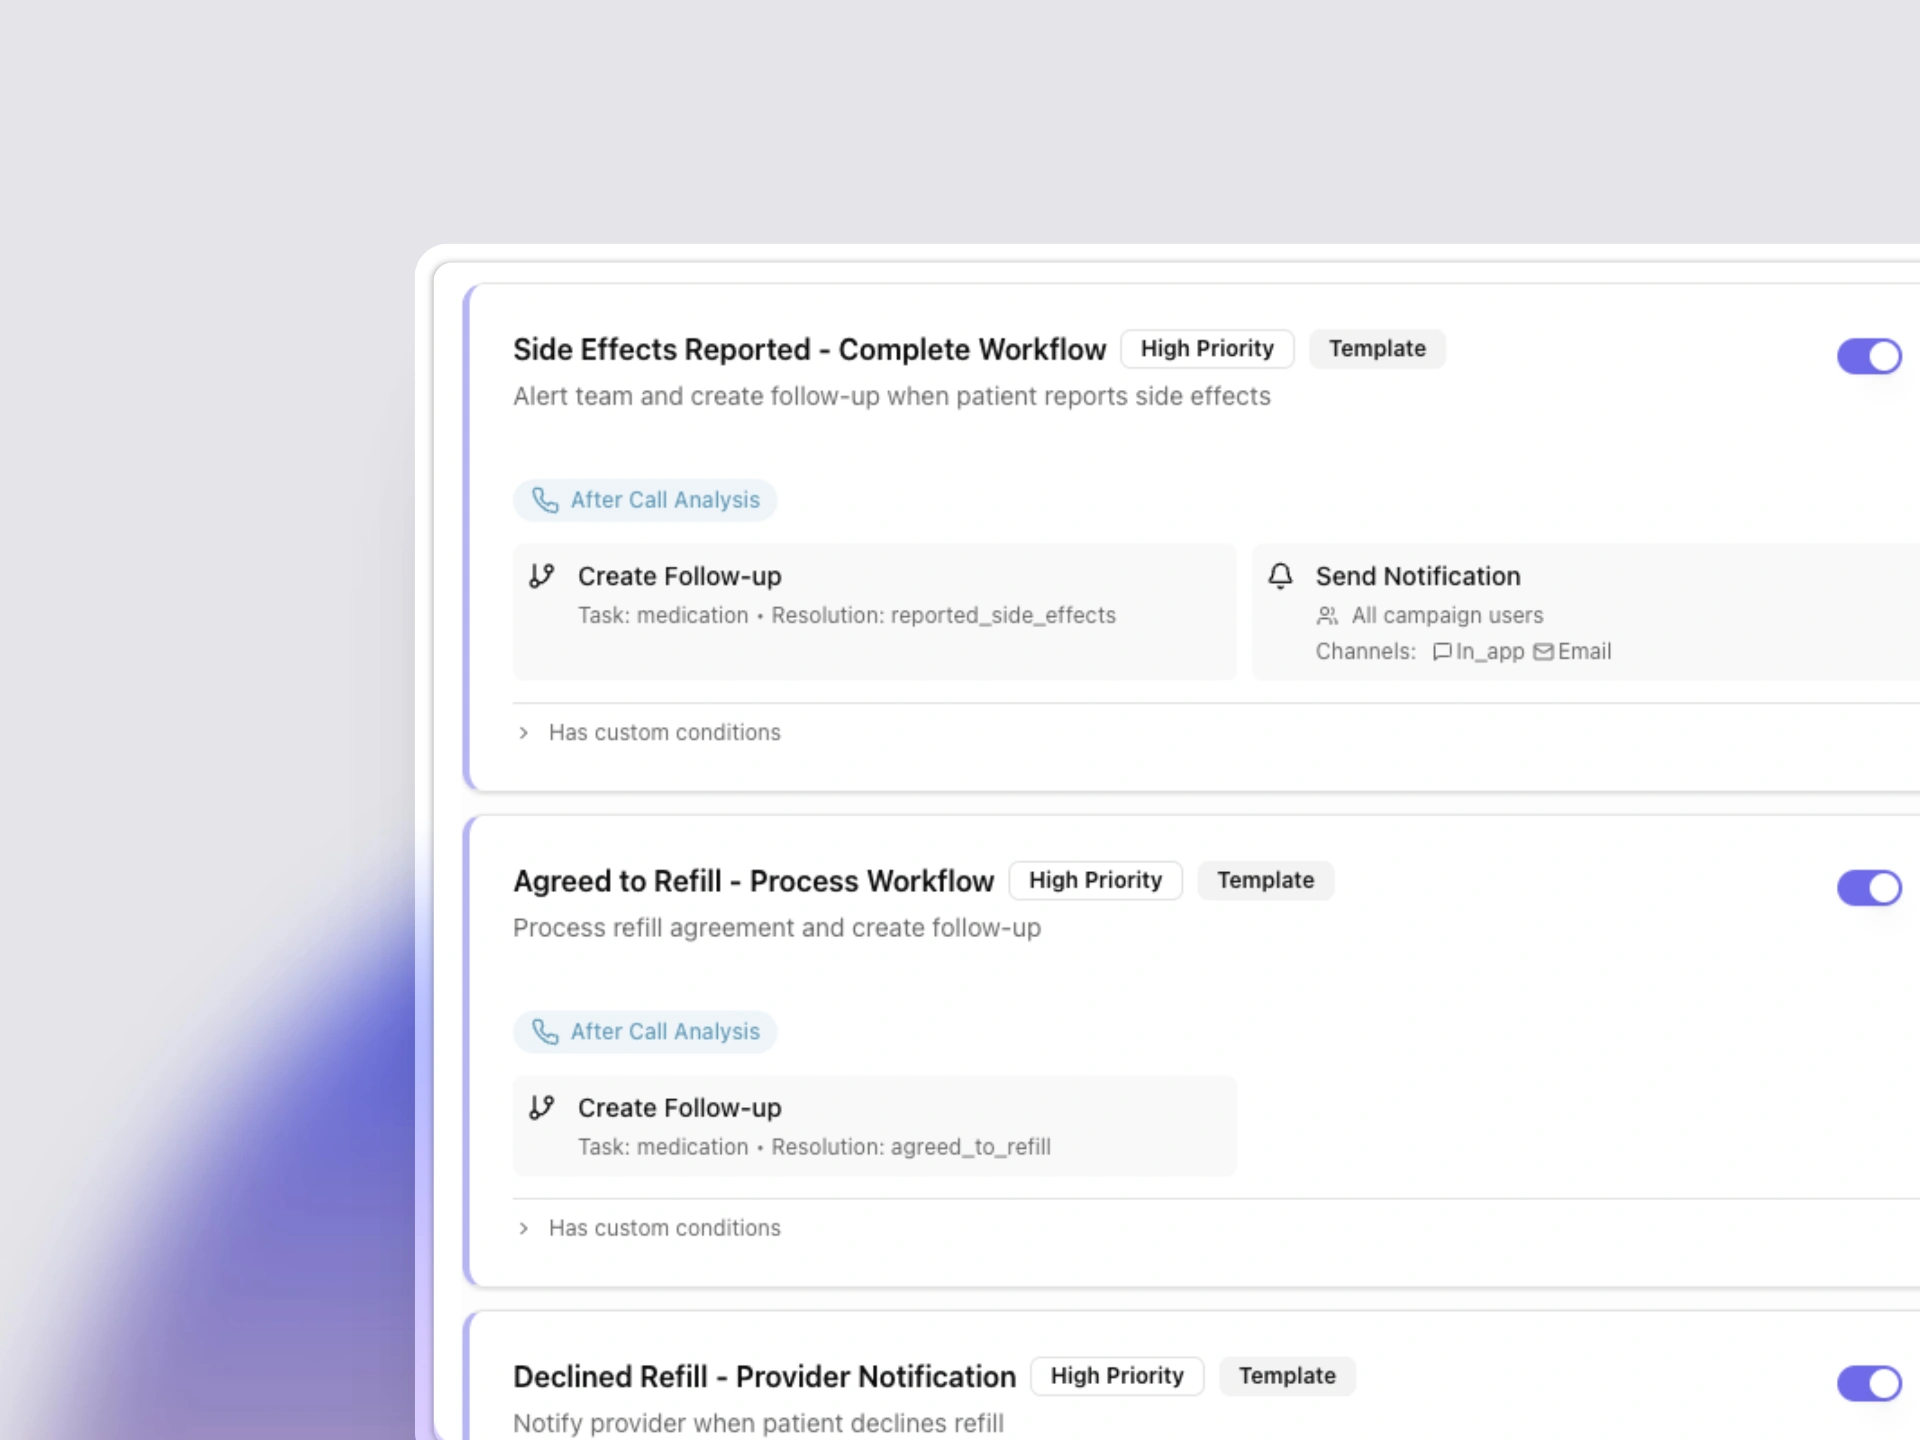
Task: Open the After Call Analysis trigger badge
Action: (645, 500)
